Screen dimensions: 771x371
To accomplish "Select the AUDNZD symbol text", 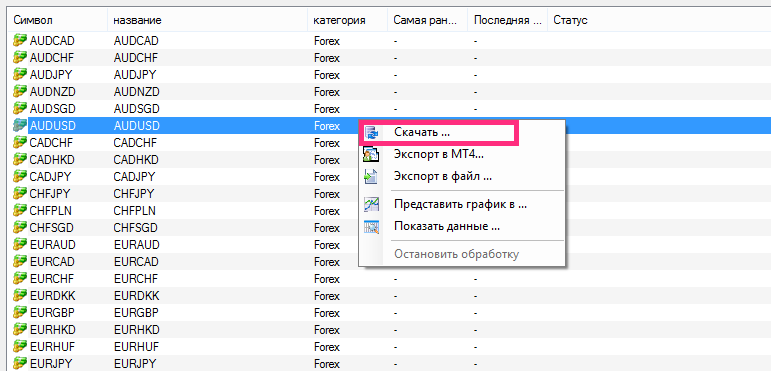I will (x=53, y=91).
